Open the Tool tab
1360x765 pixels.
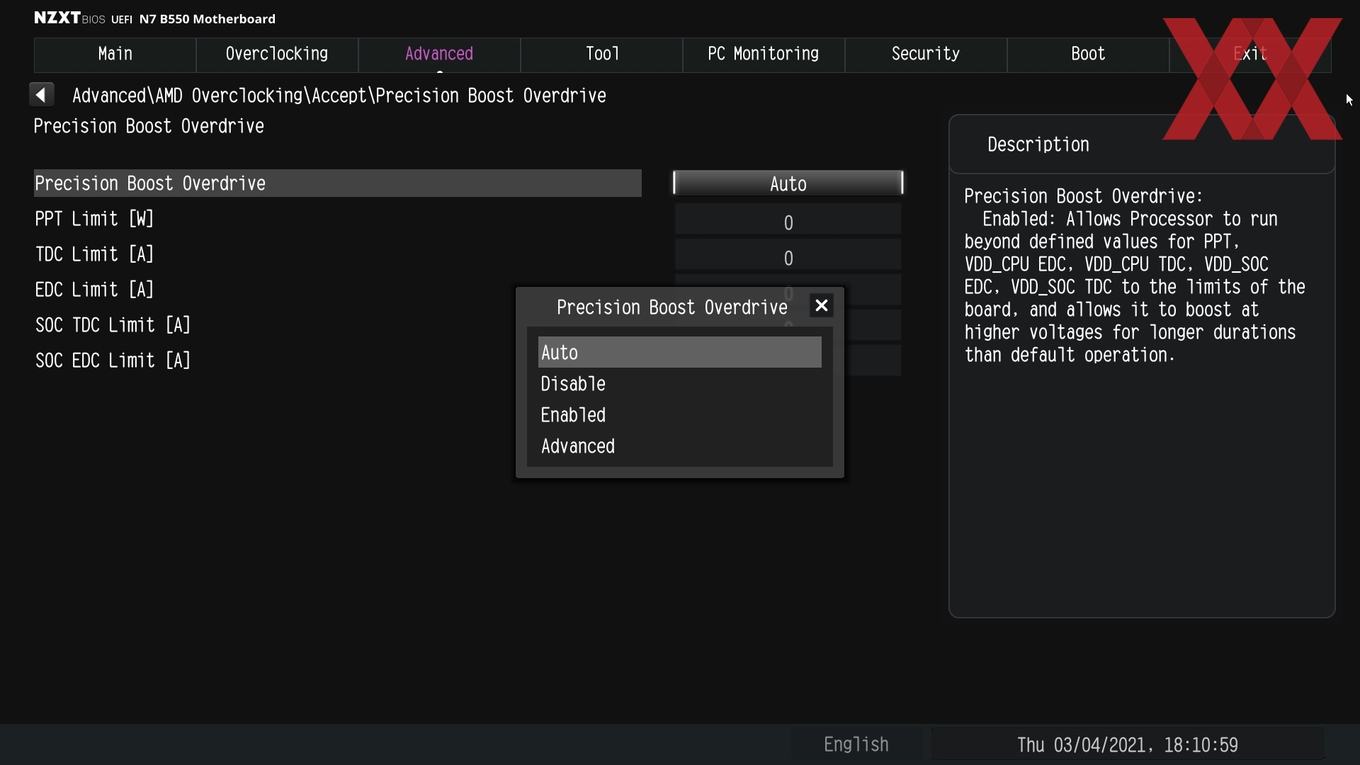click(602, 54)
